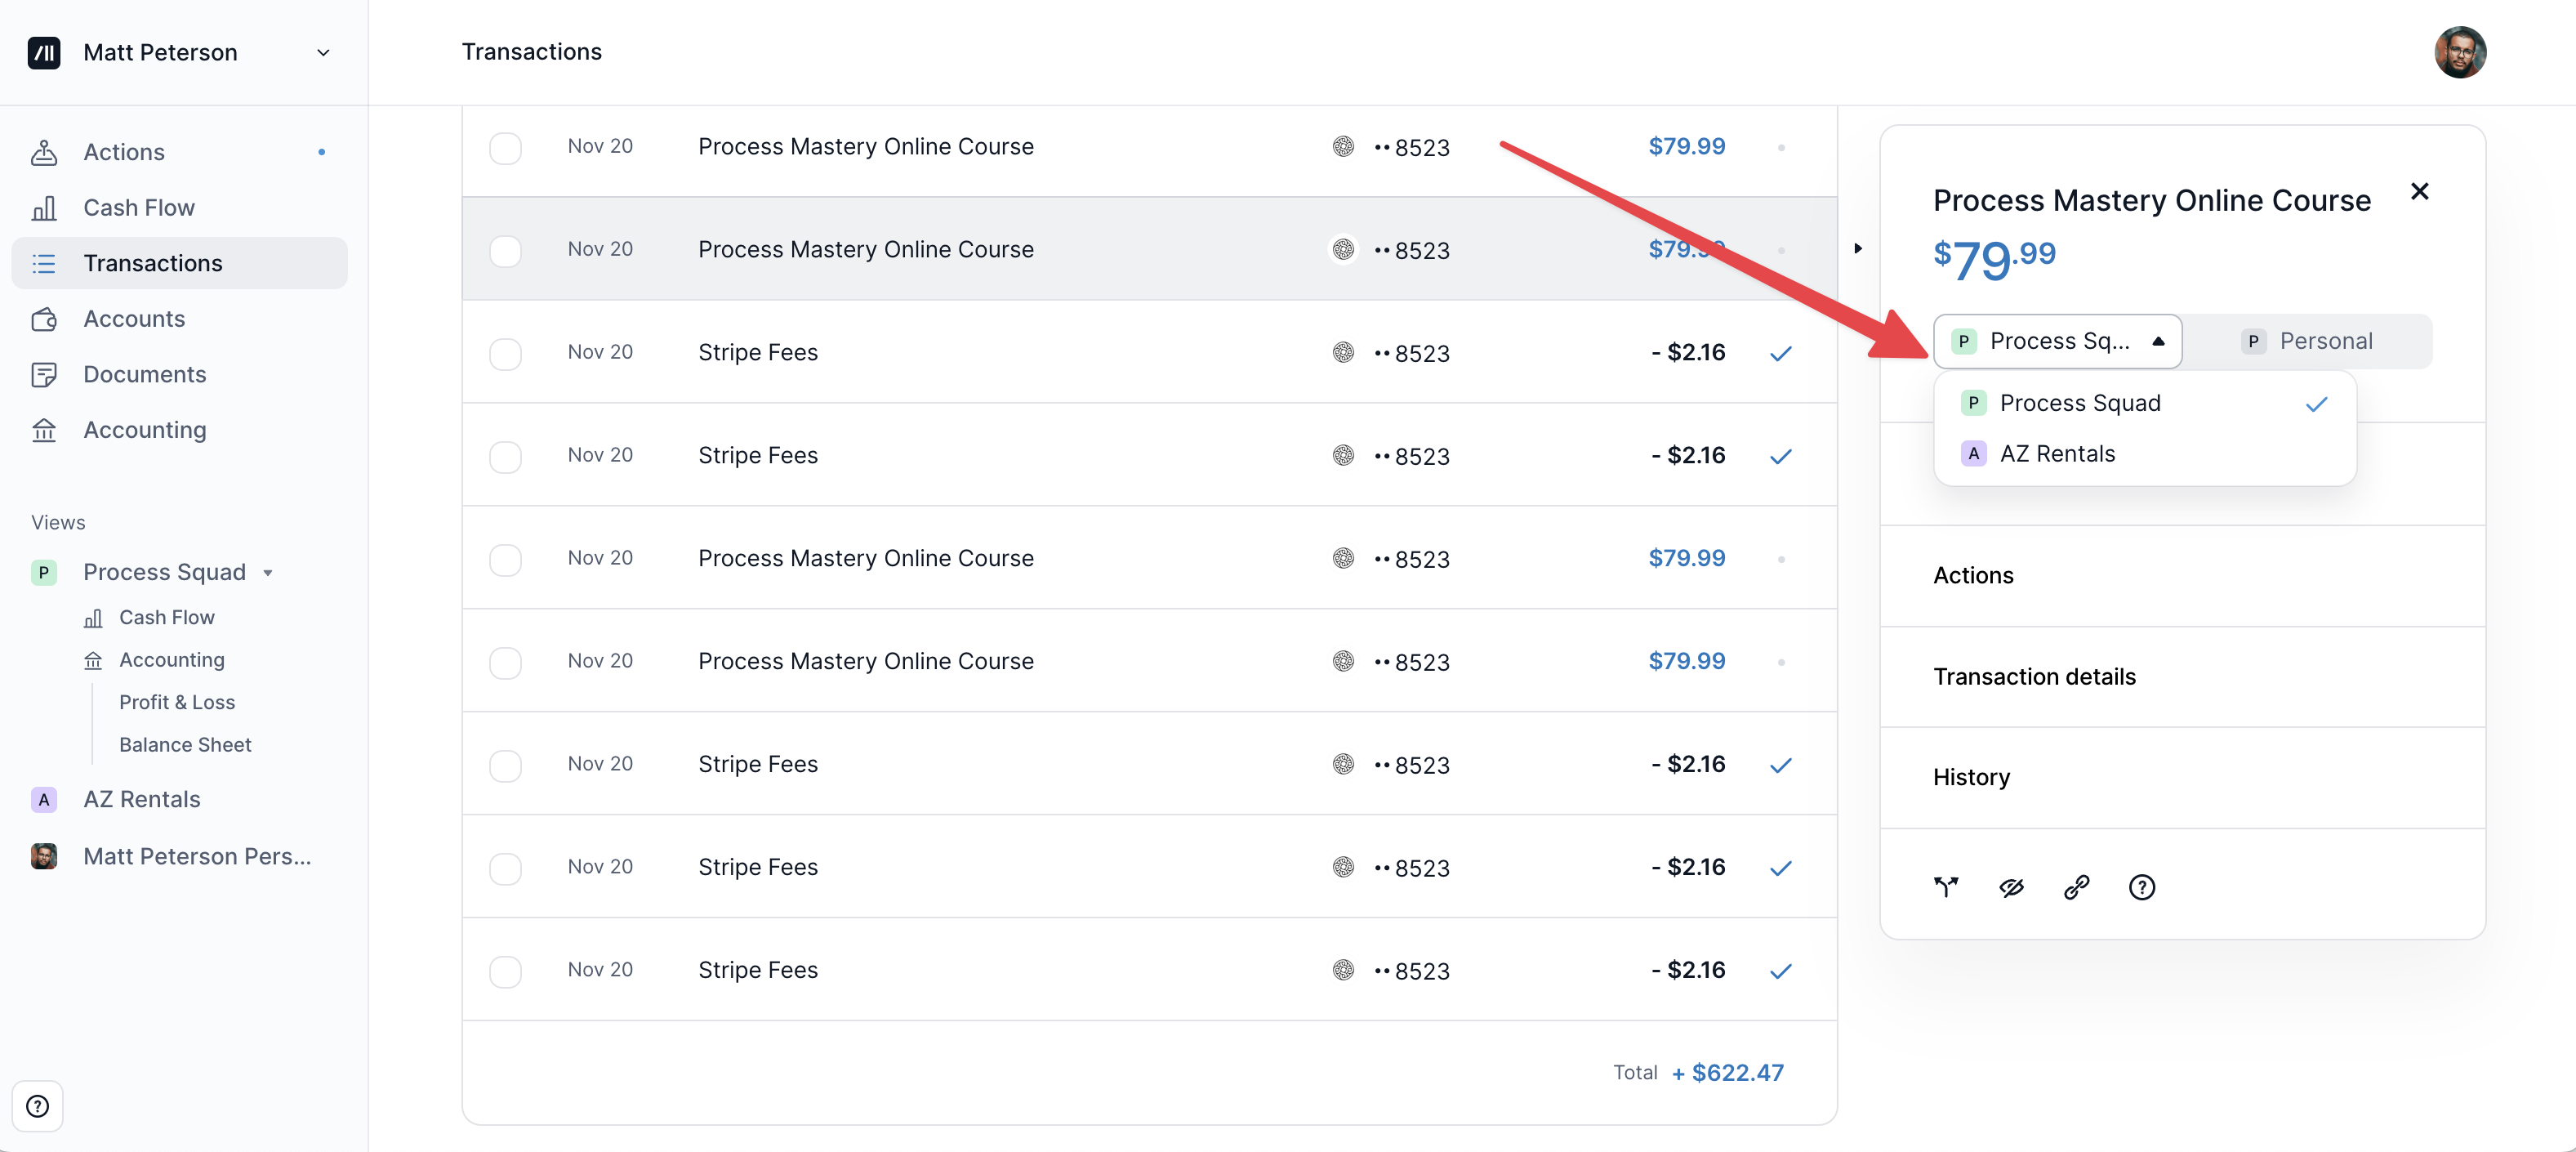
Task: Click the hide transaction eye icon
Action: (x=2011, y=887)
